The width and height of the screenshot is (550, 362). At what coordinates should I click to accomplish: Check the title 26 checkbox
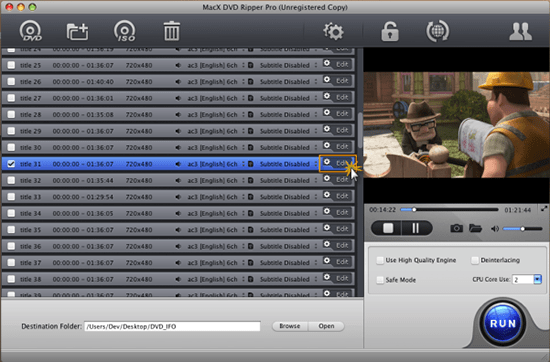(x=11, y=81)
